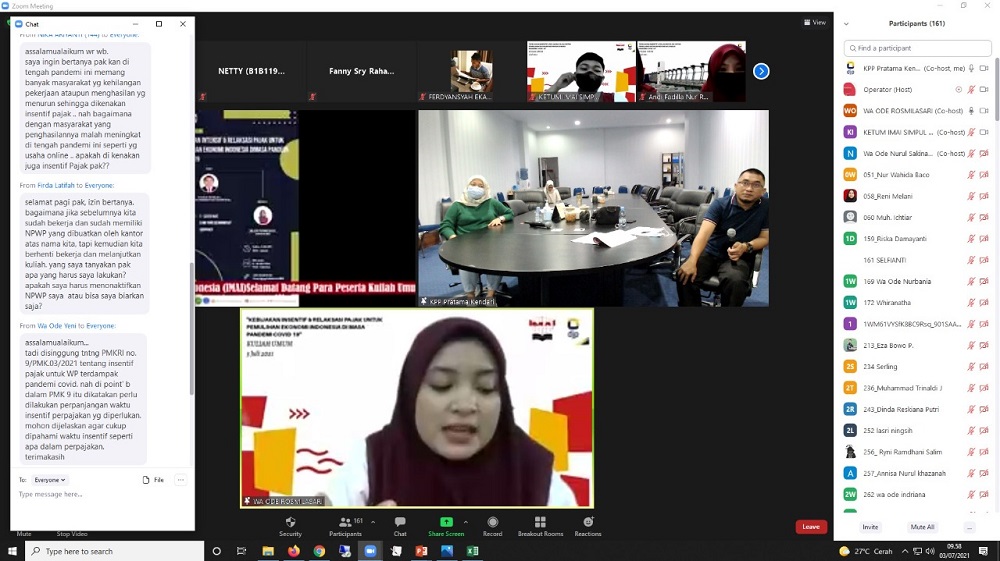The height and width of the screenshot is (561, 1000).
Task: Click the Chat icon in meeting toolbar
Action: [400, 522]
